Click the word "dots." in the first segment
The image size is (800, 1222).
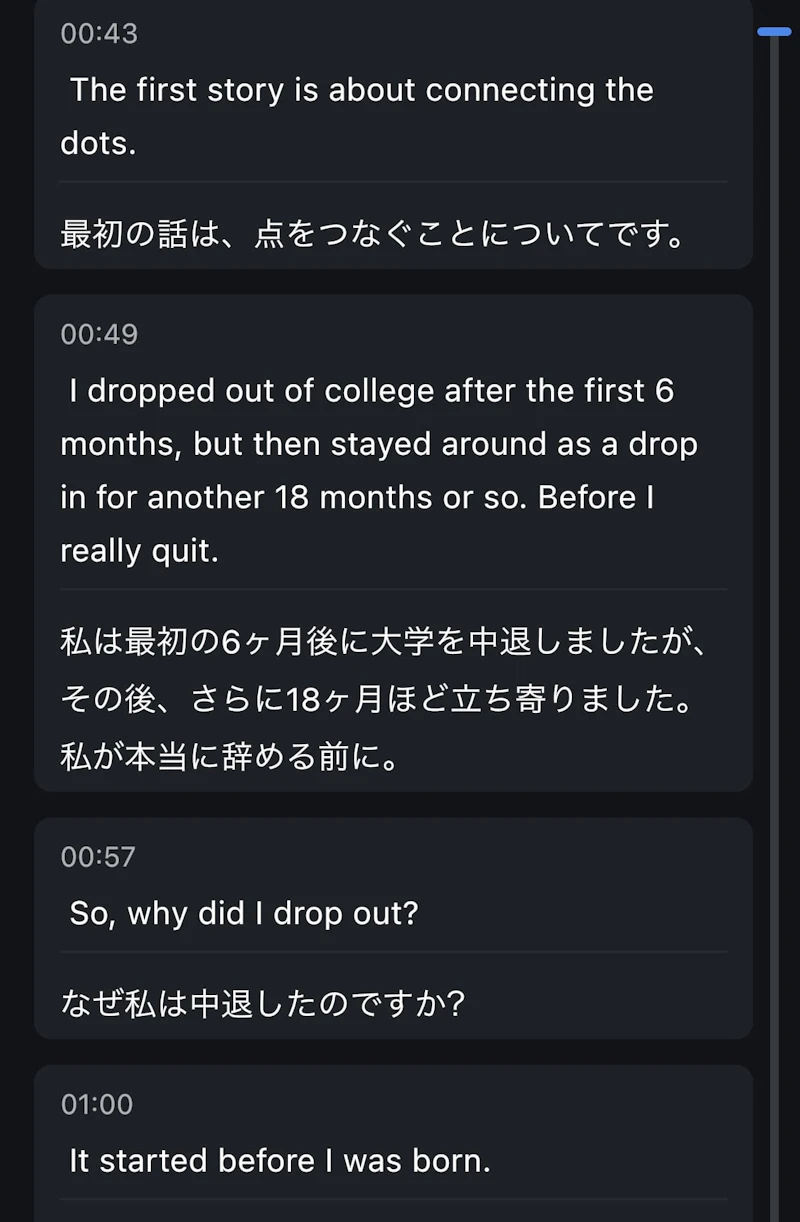click(x=98, y=143)
